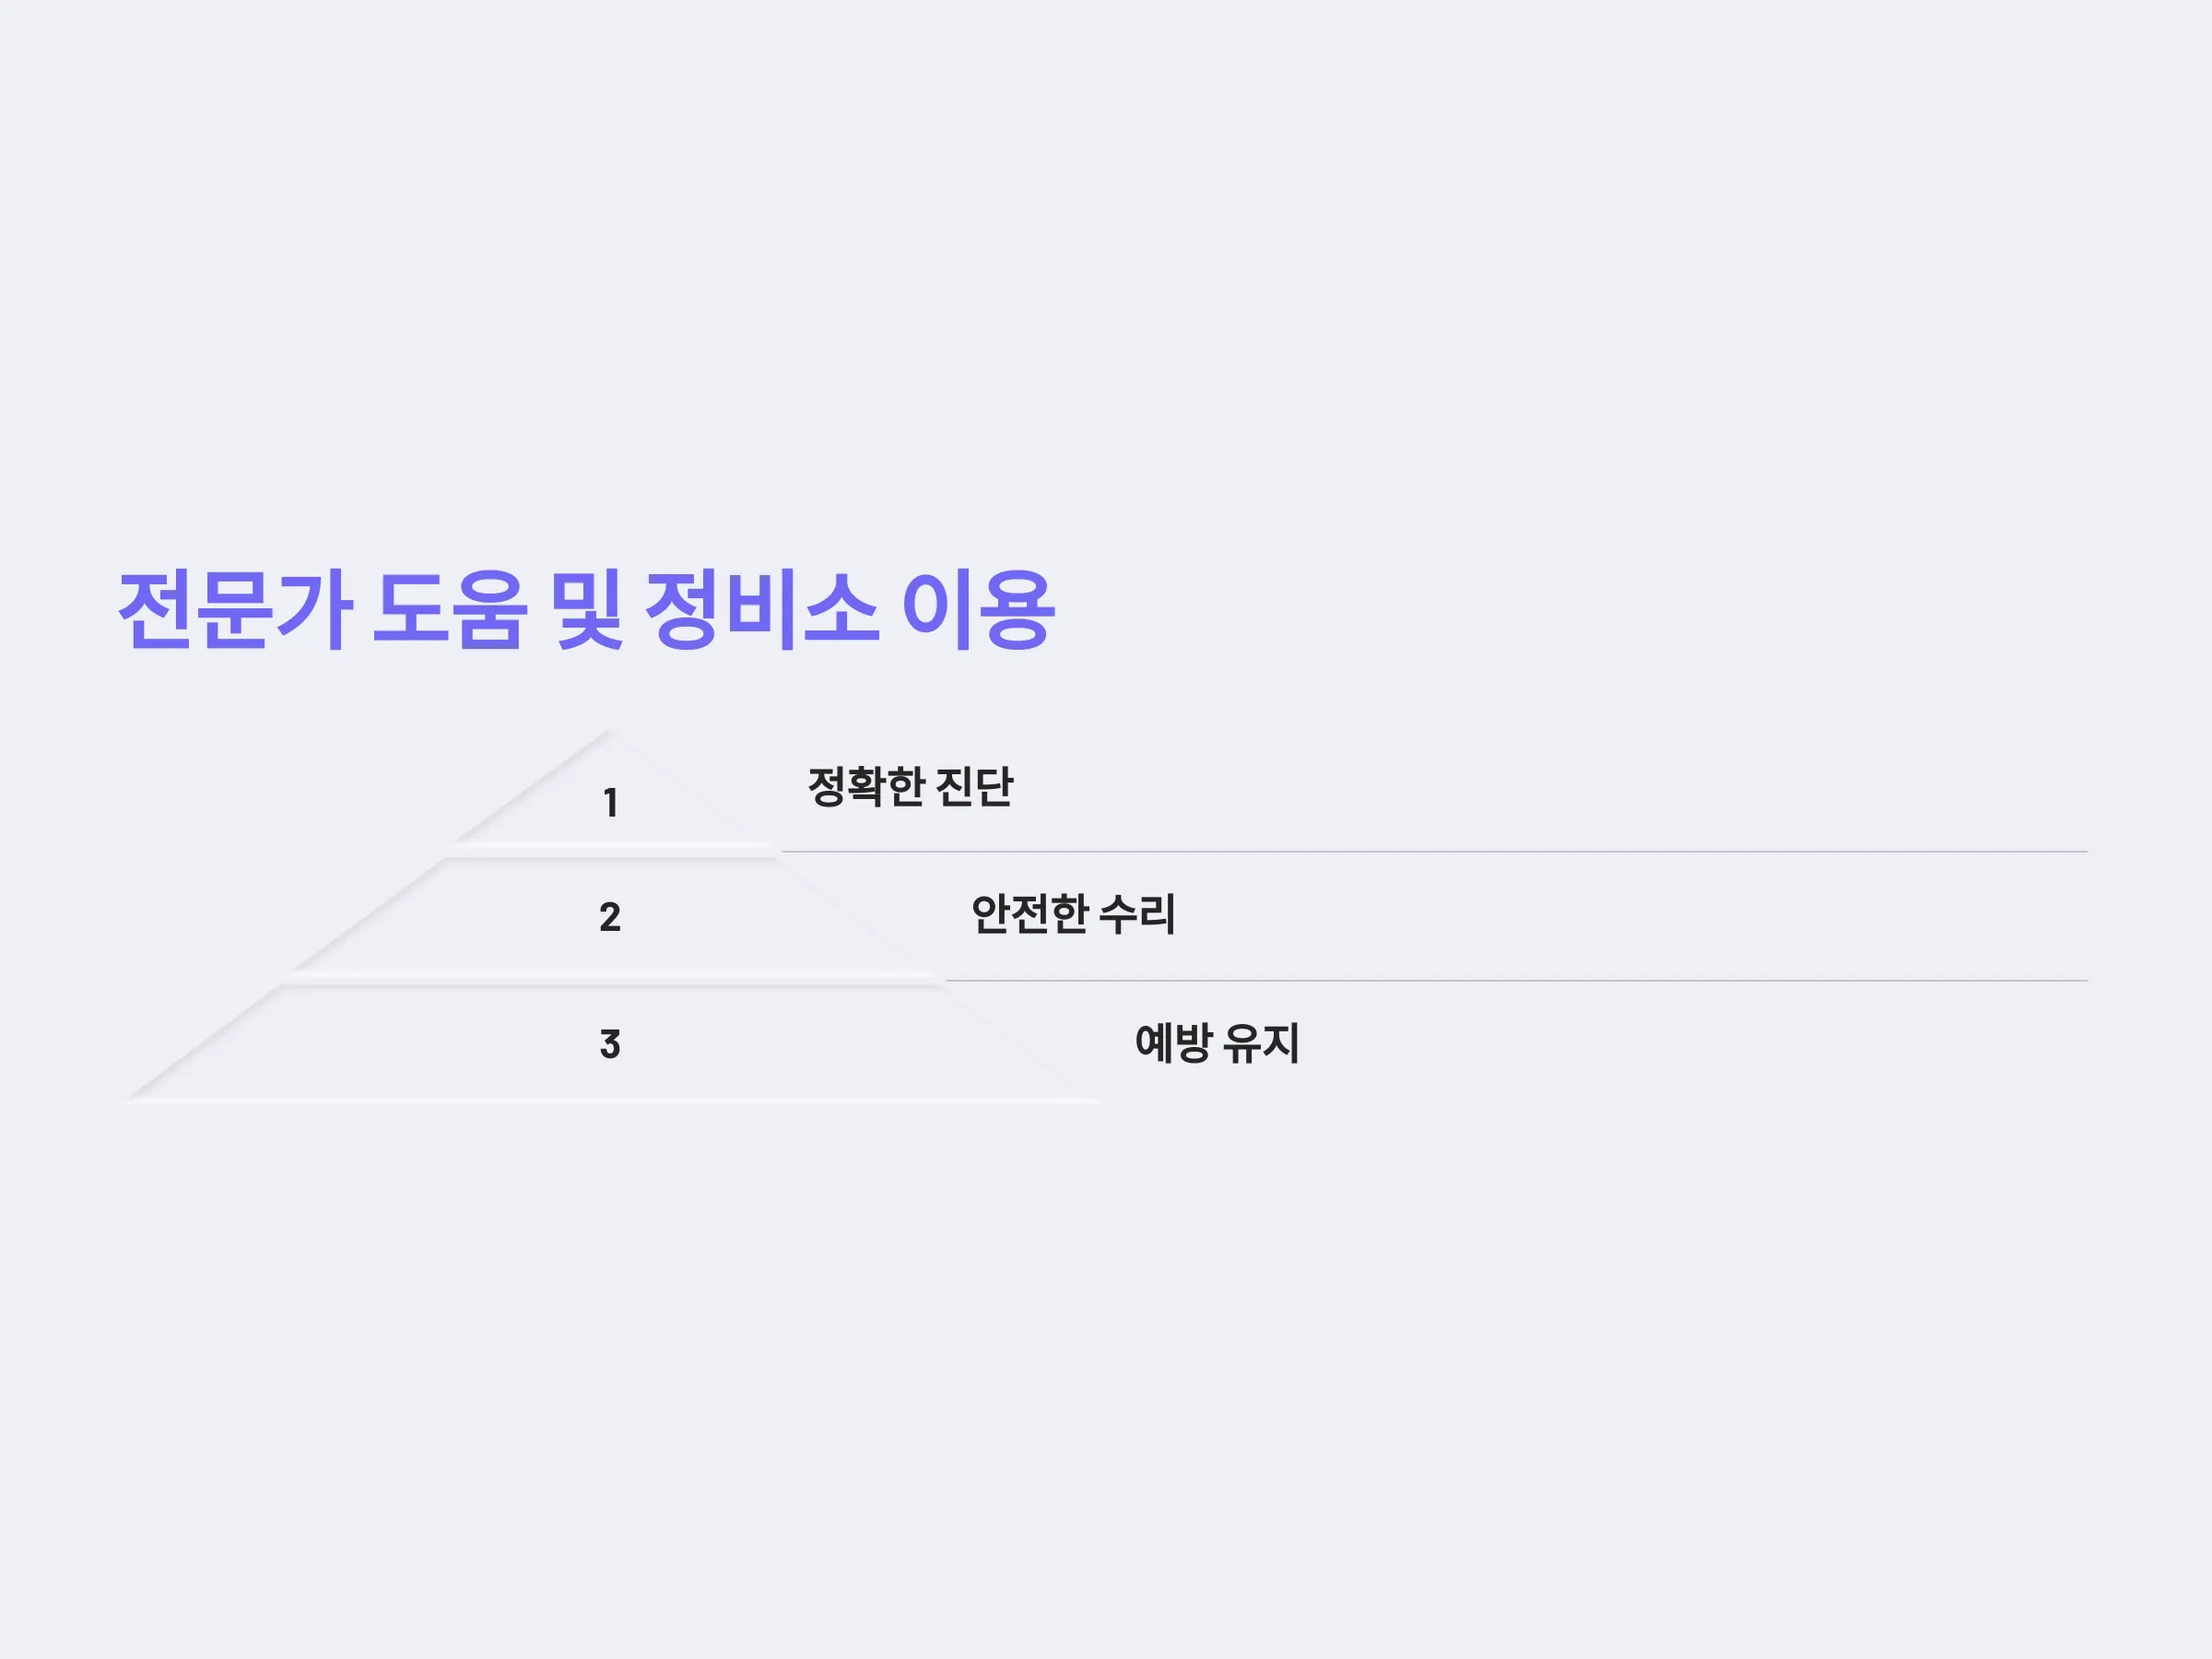This screenshot has width=2212, height=1659.
Task: Click the divider line under 정확한 진단
Action: [1434, 852]
